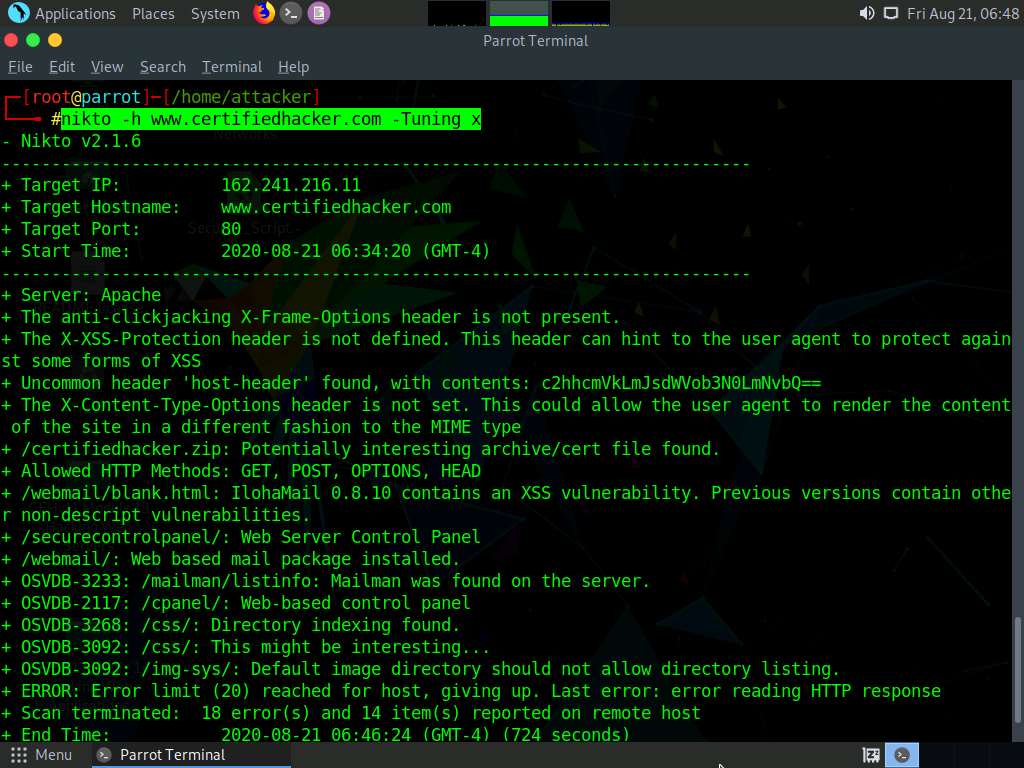Viewport: 1024px width, 768px height.
Task: Click the volume speaker icon
Action: [x=867, y=13]
